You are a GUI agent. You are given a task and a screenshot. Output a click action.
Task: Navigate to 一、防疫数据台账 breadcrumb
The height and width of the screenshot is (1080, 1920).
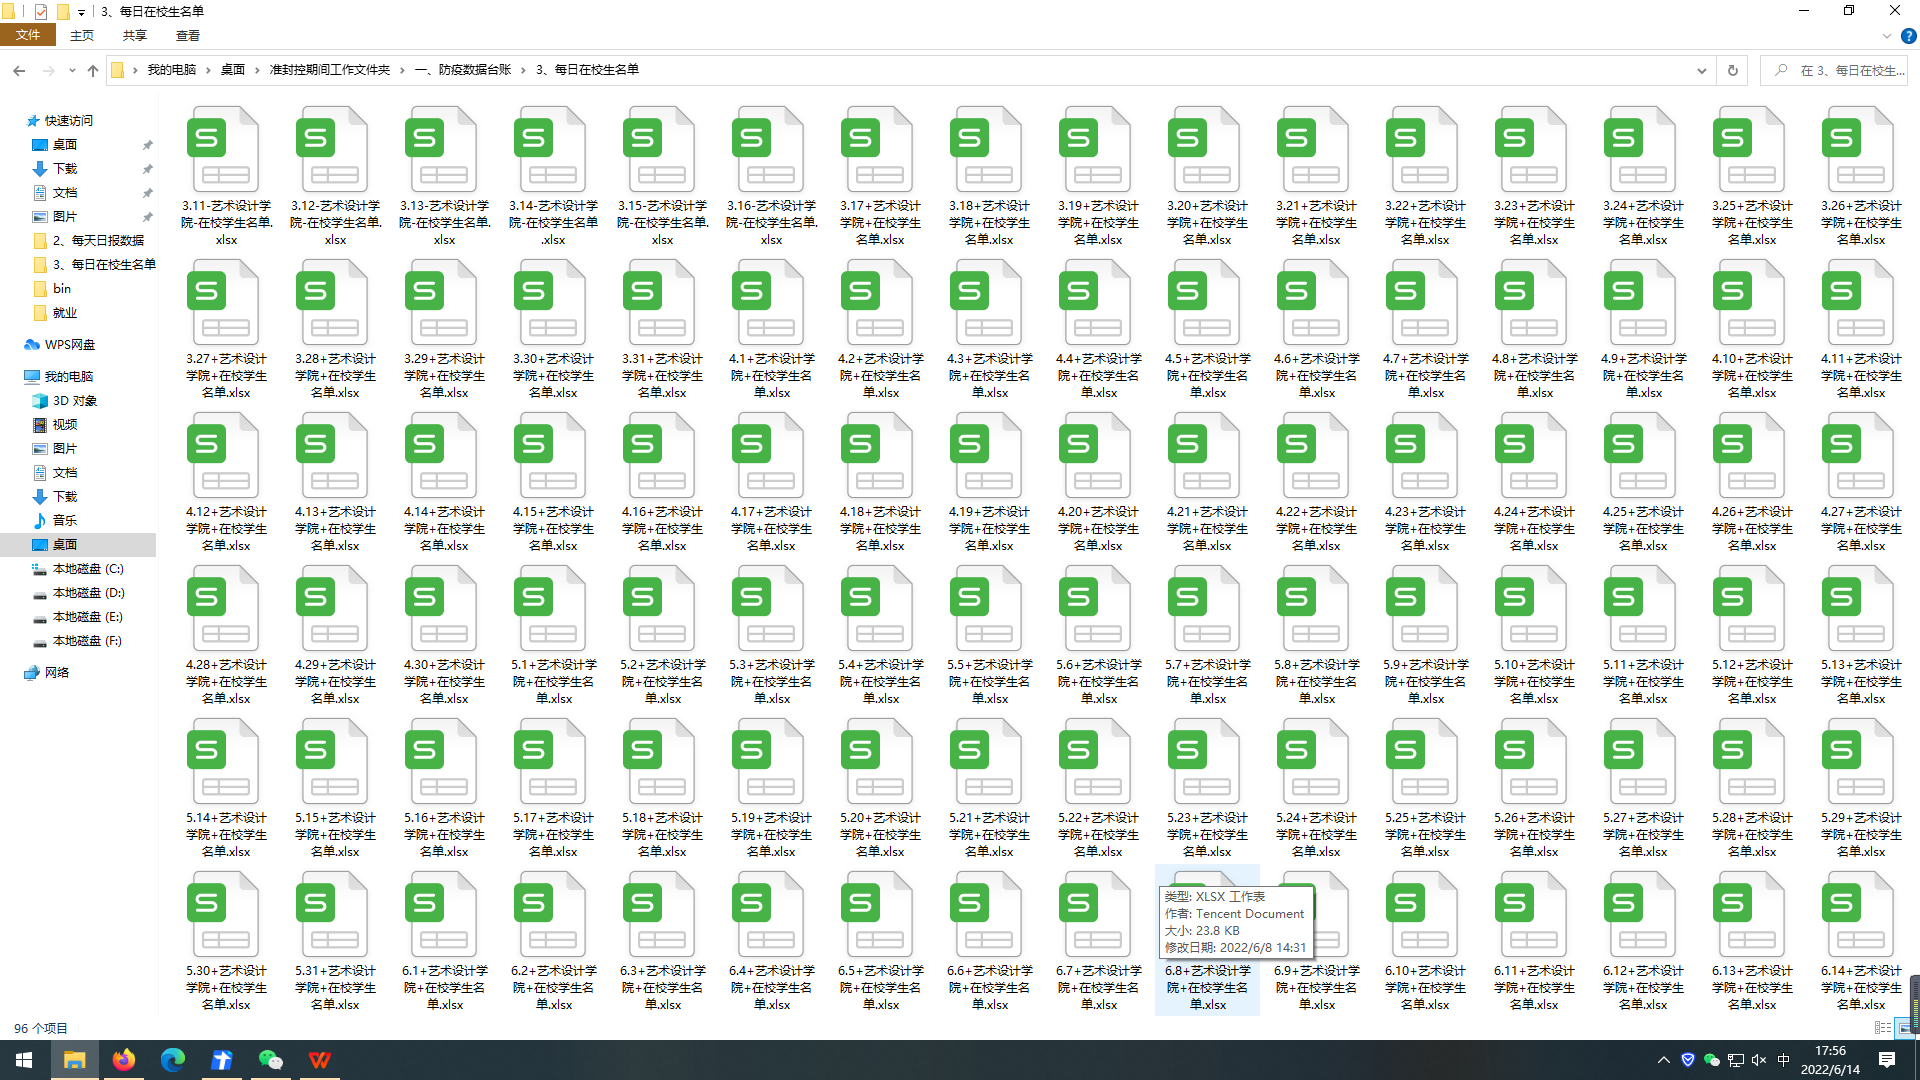(463, 70)
